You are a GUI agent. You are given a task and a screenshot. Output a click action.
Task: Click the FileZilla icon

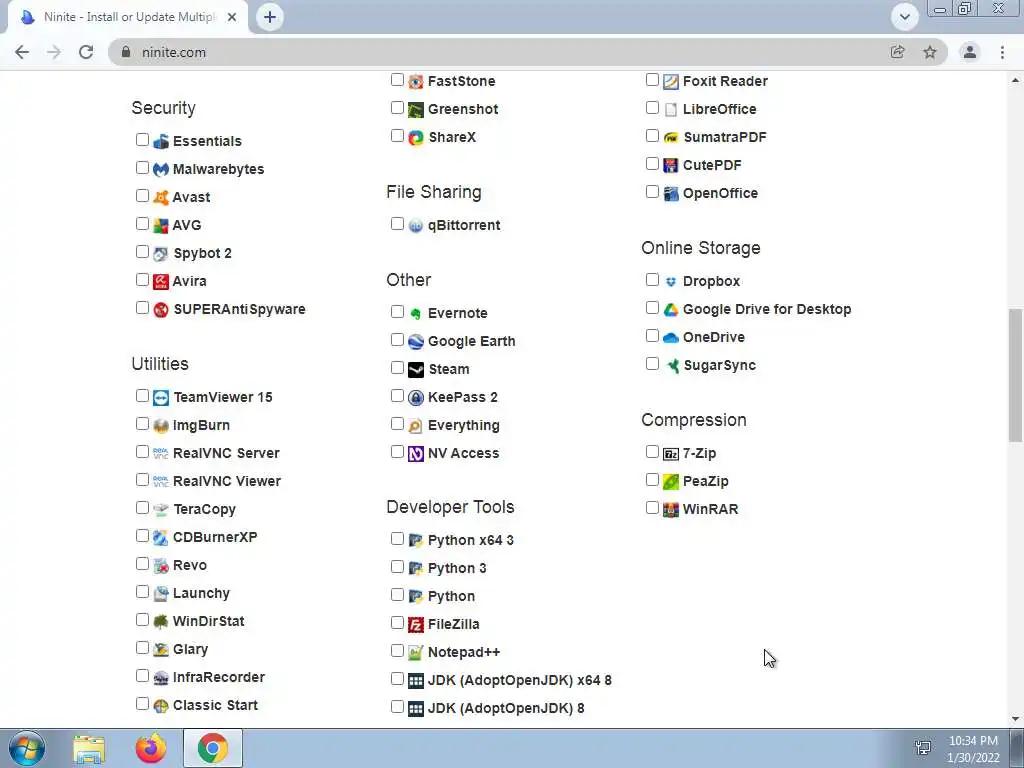coord(416,624)
